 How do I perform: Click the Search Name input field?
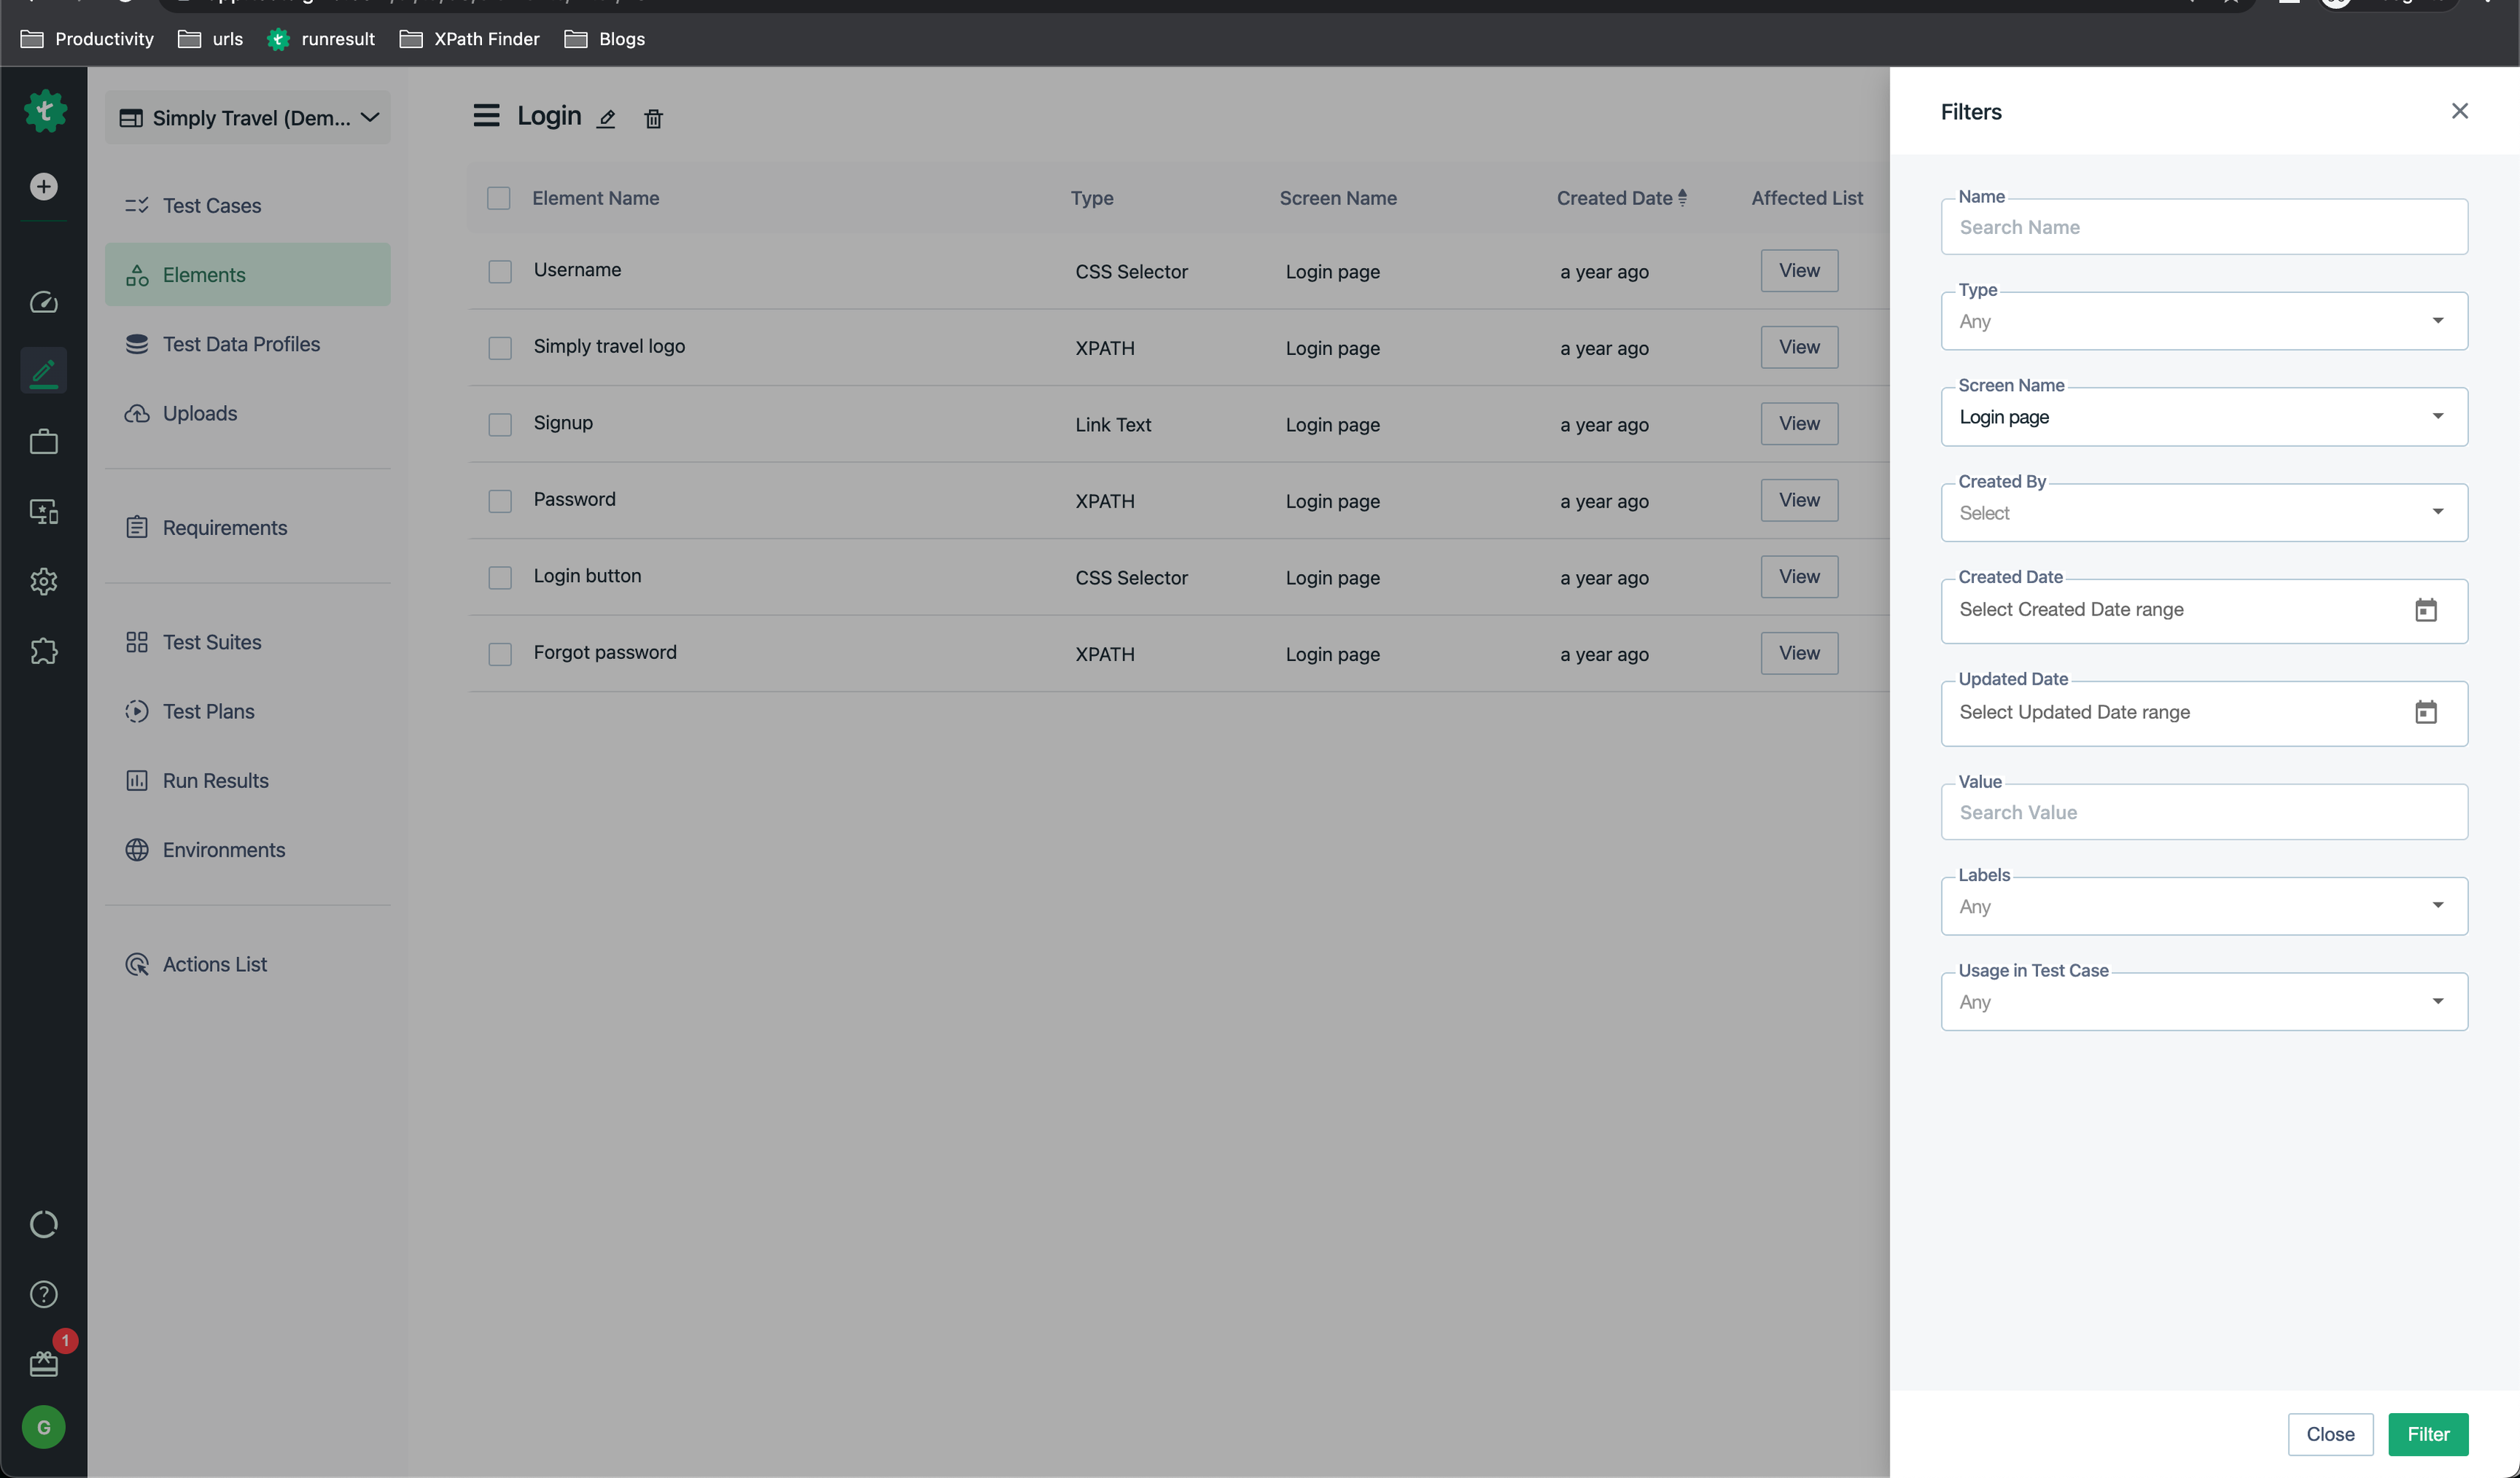pos(2203,228)
